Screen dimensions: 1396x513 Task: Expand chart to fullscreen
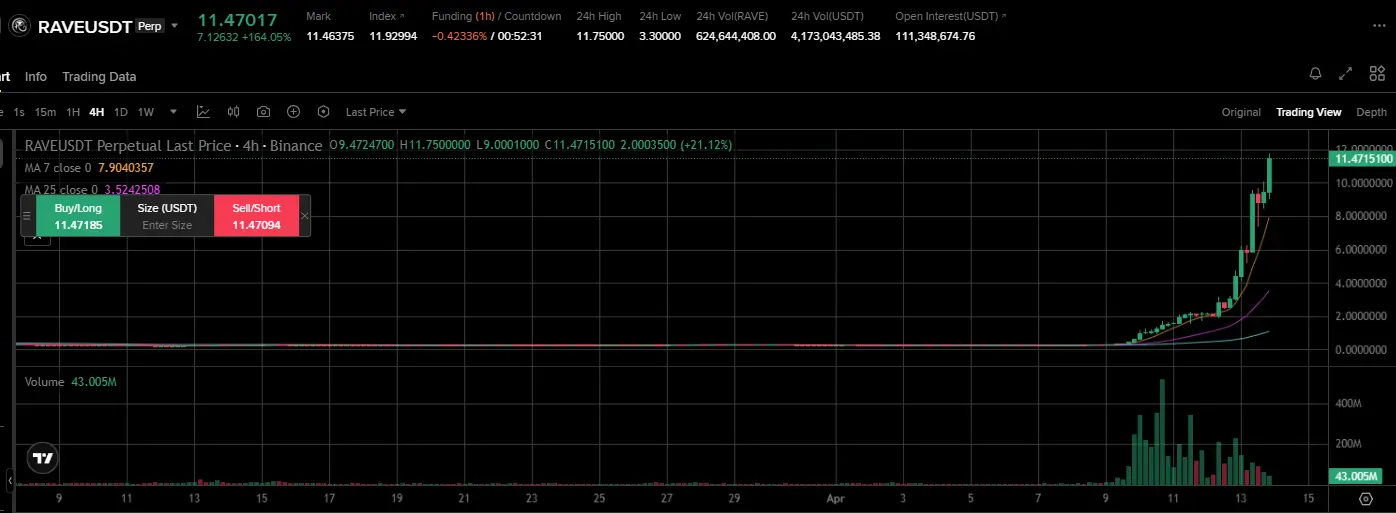(1346, 74)
